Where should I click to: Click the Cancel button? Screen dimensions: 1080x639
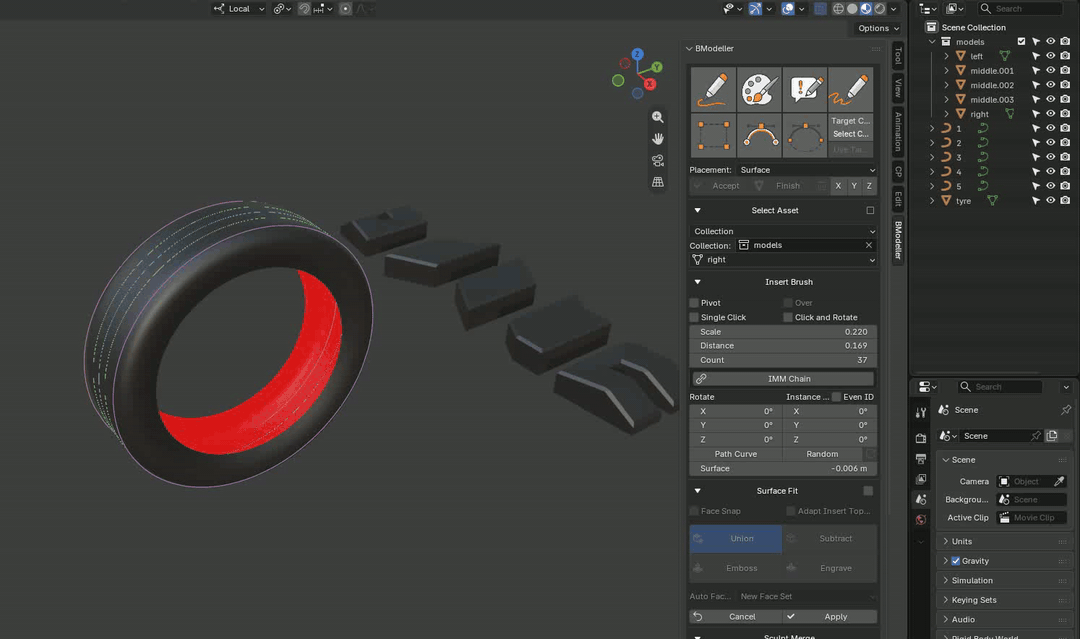736,617
